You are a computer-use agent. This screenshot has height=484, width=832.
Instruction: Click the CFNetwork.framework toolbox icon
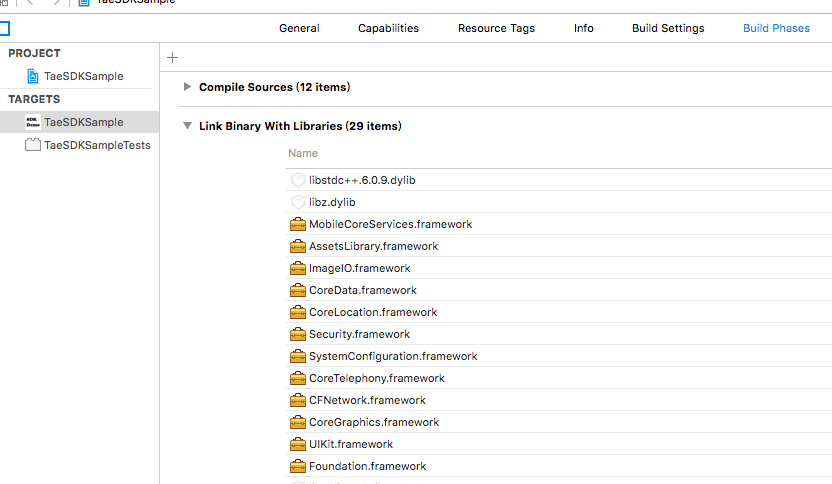(298, 401)
